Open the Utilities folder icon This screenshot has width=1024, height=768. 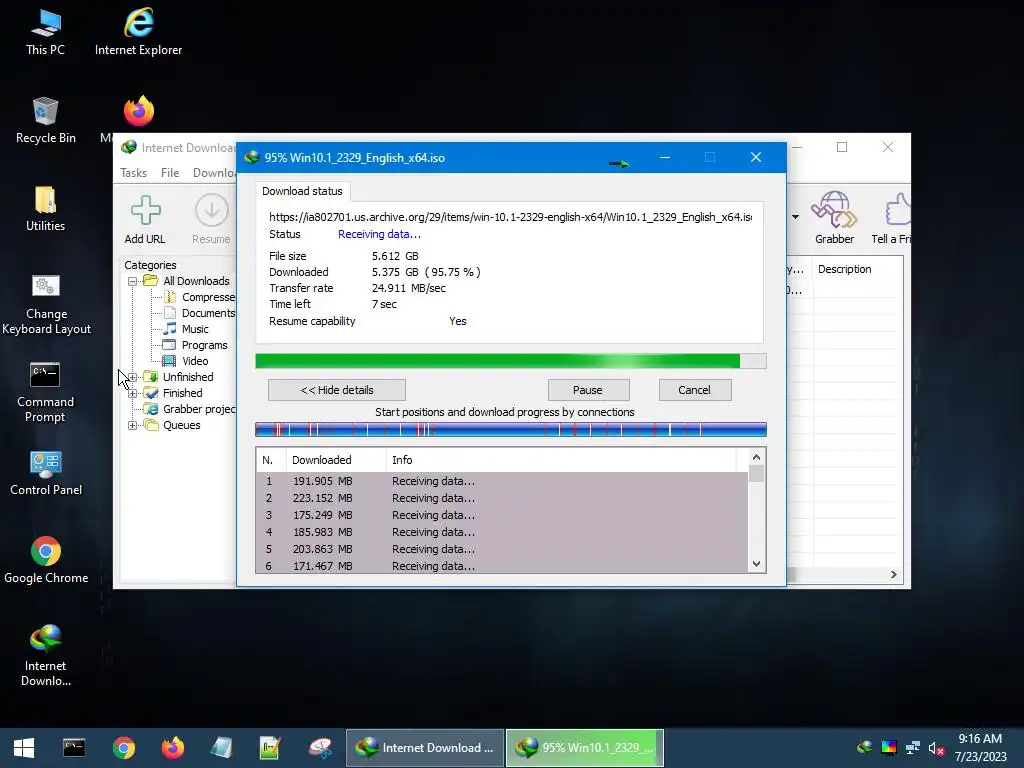pos(46,199)
